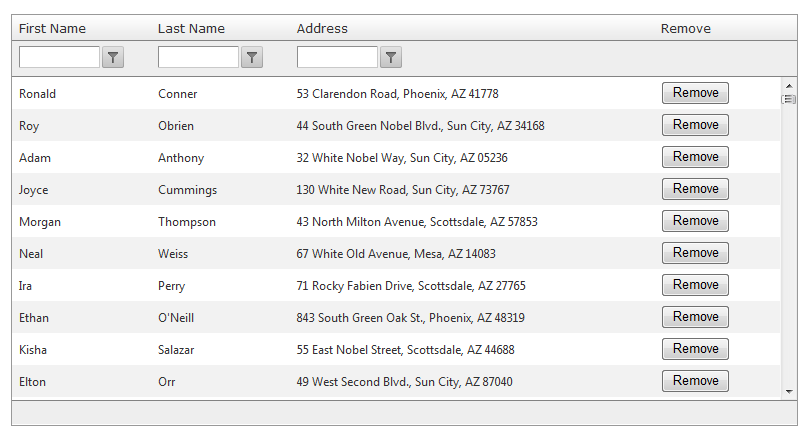Click scrollbar down arrow in grid

tap(789, 391)
